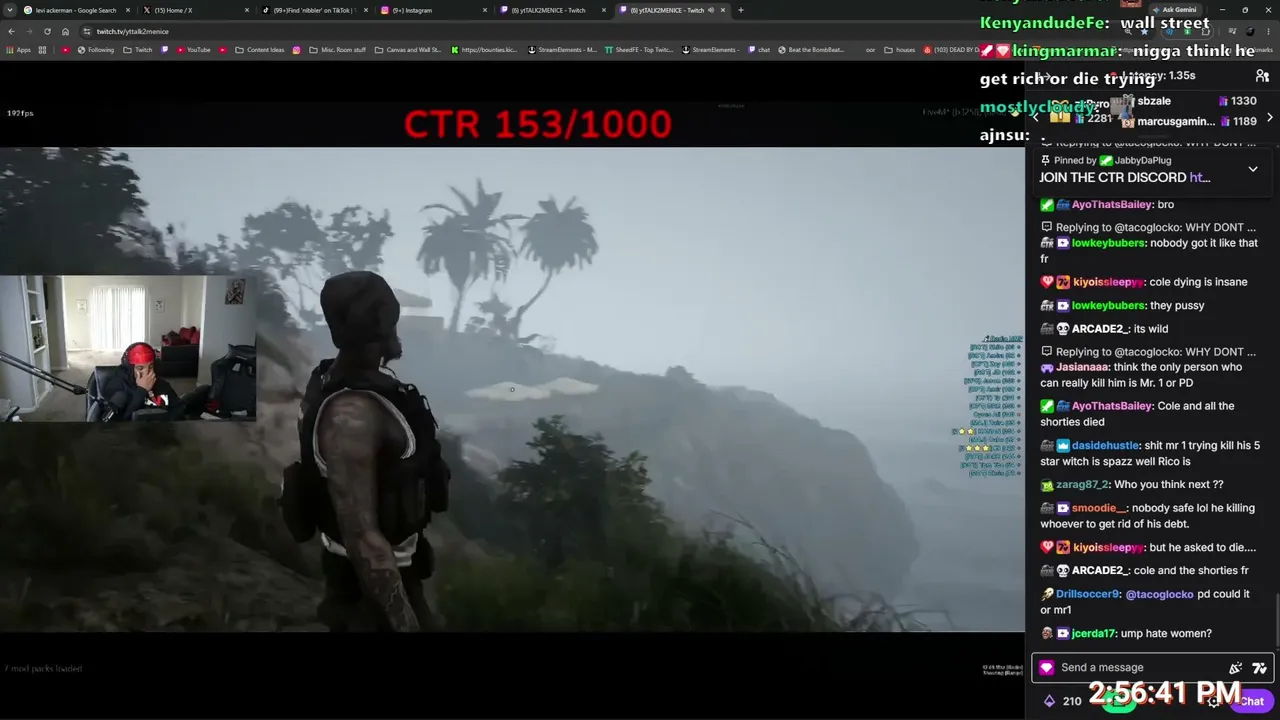The width and height of the screenshot is (1280, 720).
Task: Open the tab search dropdown arrow
Action: 11,10
